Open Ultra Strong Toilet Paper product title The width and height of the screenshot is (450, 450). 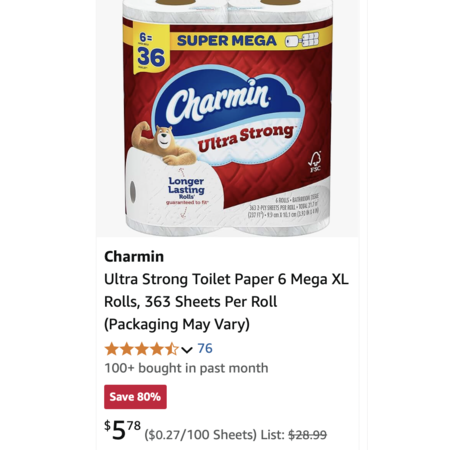(x=226, y=302)
